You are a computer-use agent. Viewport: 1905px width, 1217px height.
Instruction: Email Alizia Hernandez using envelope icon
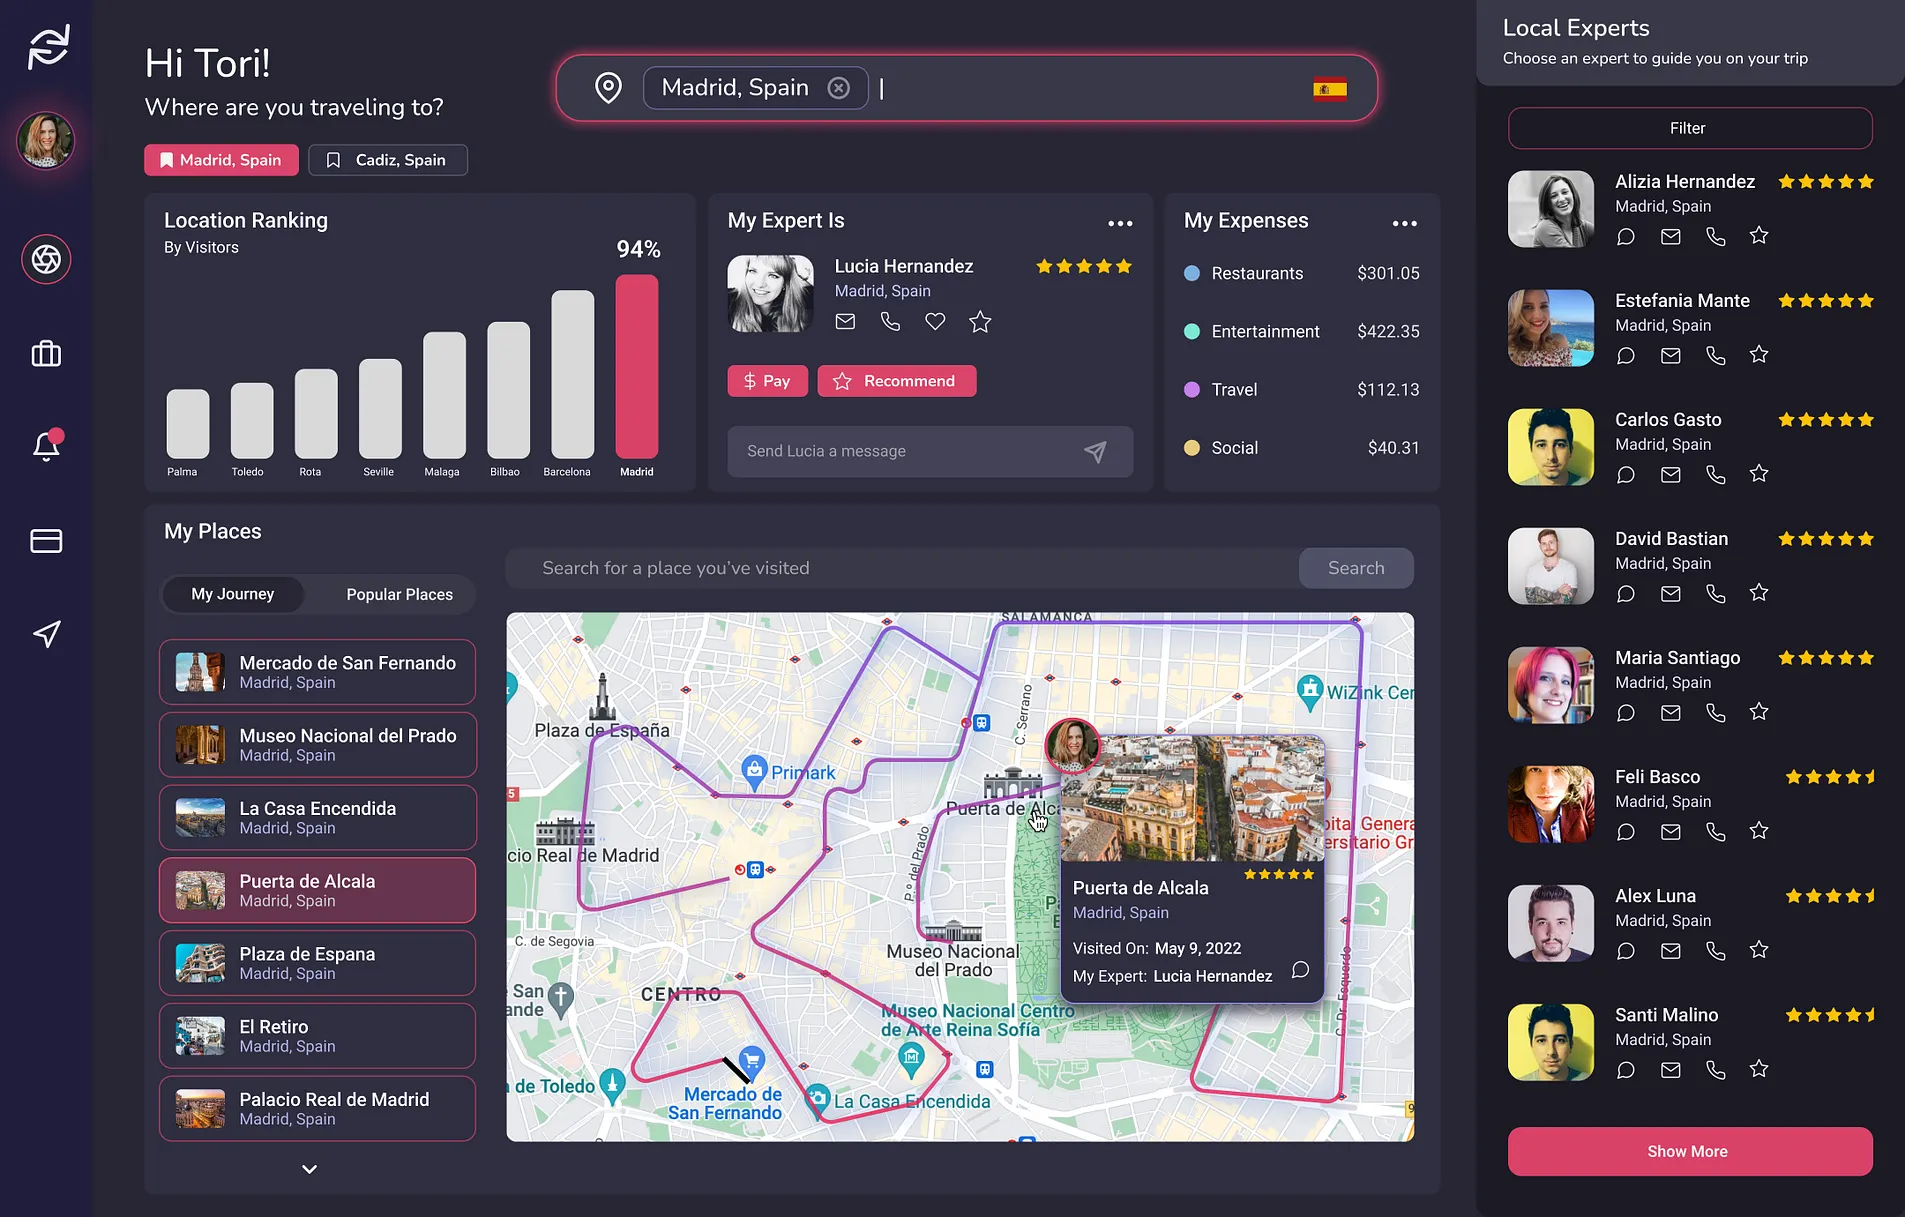point(1670,237)
